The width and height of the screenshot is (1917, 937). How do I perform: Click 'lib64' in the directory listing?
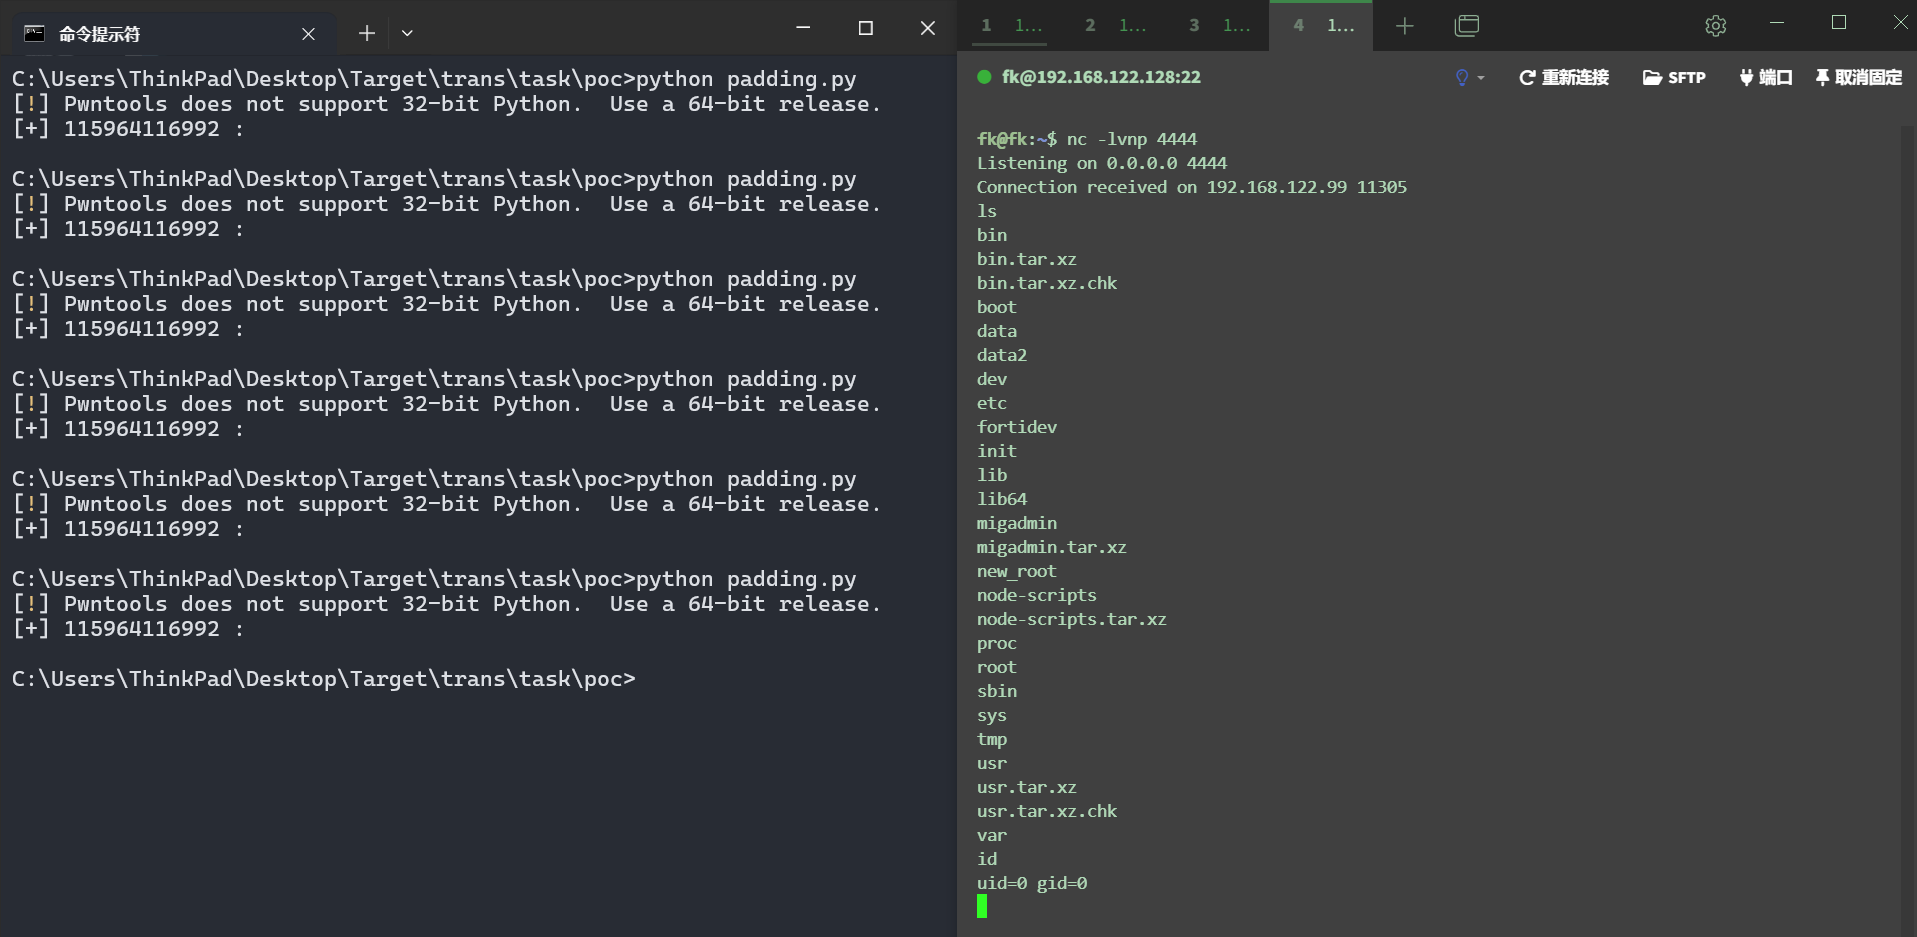pos(1002,499)
